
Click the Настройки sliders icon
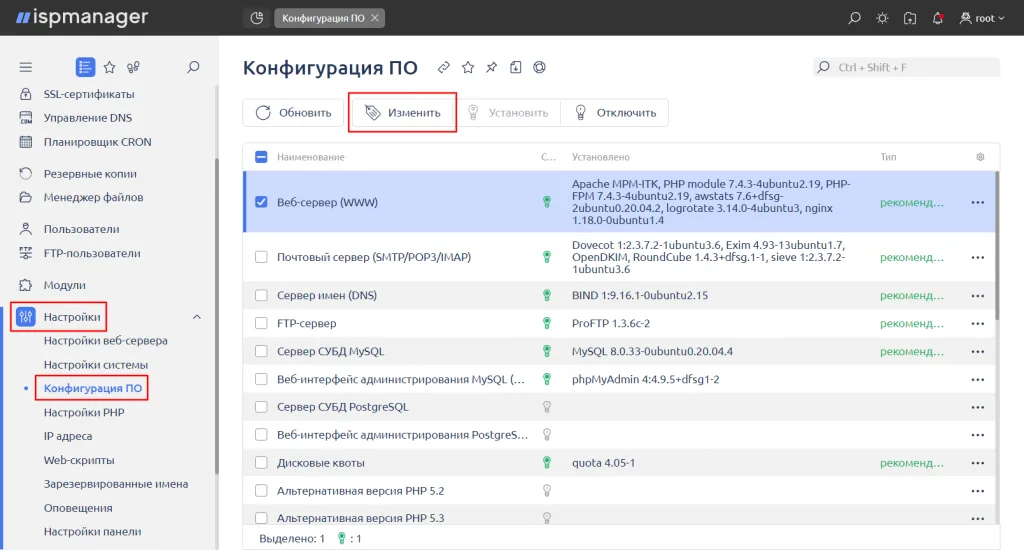[25, 317]
